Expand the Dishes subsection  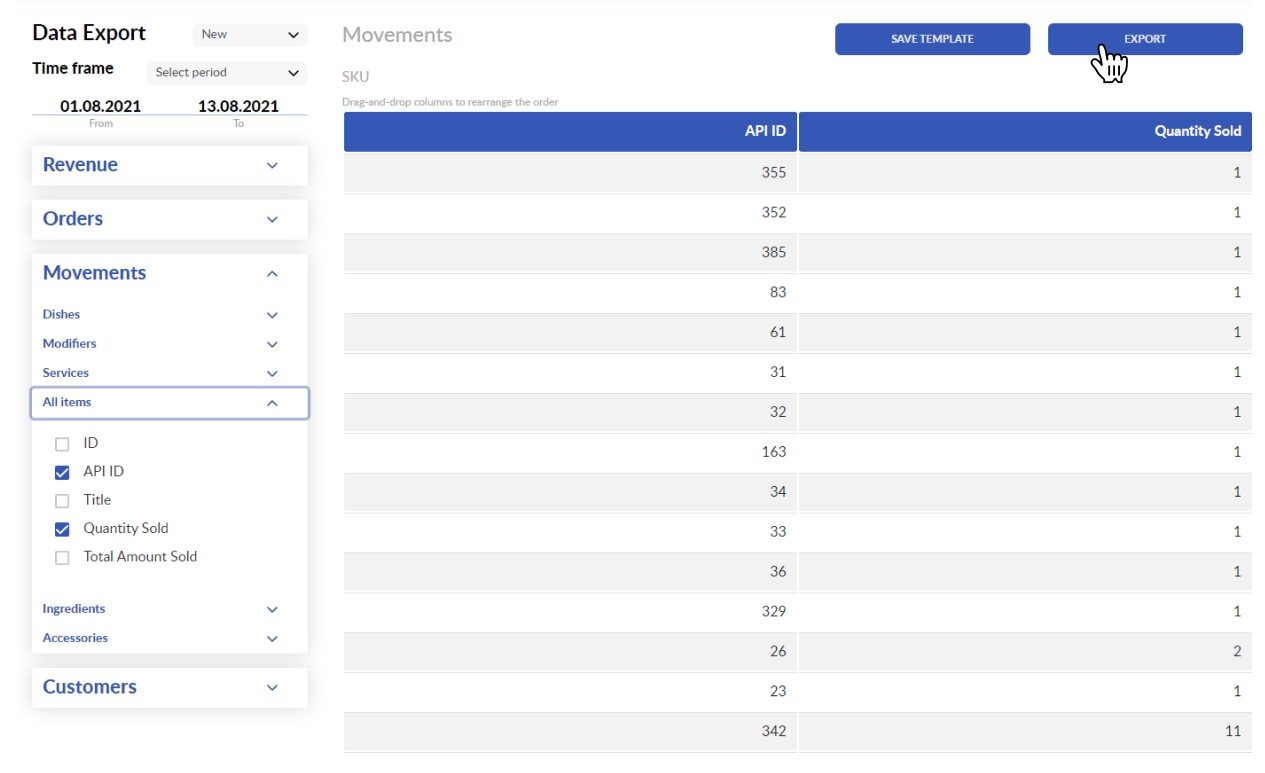coord(170,314)
